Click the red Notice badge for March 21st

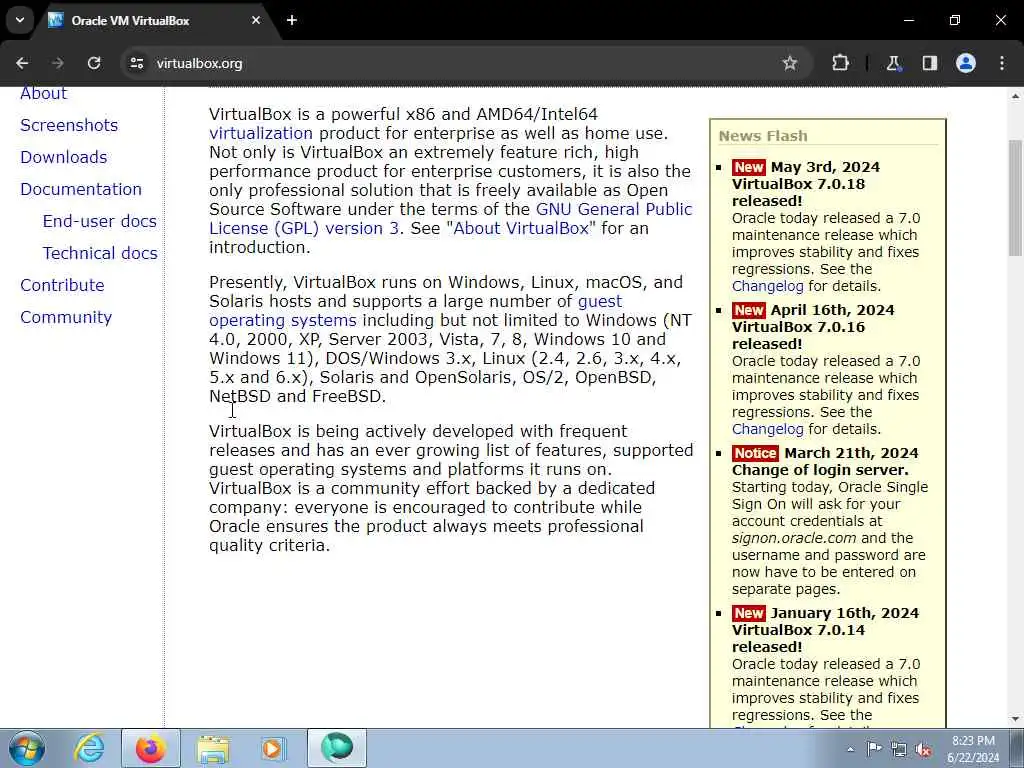755,453
